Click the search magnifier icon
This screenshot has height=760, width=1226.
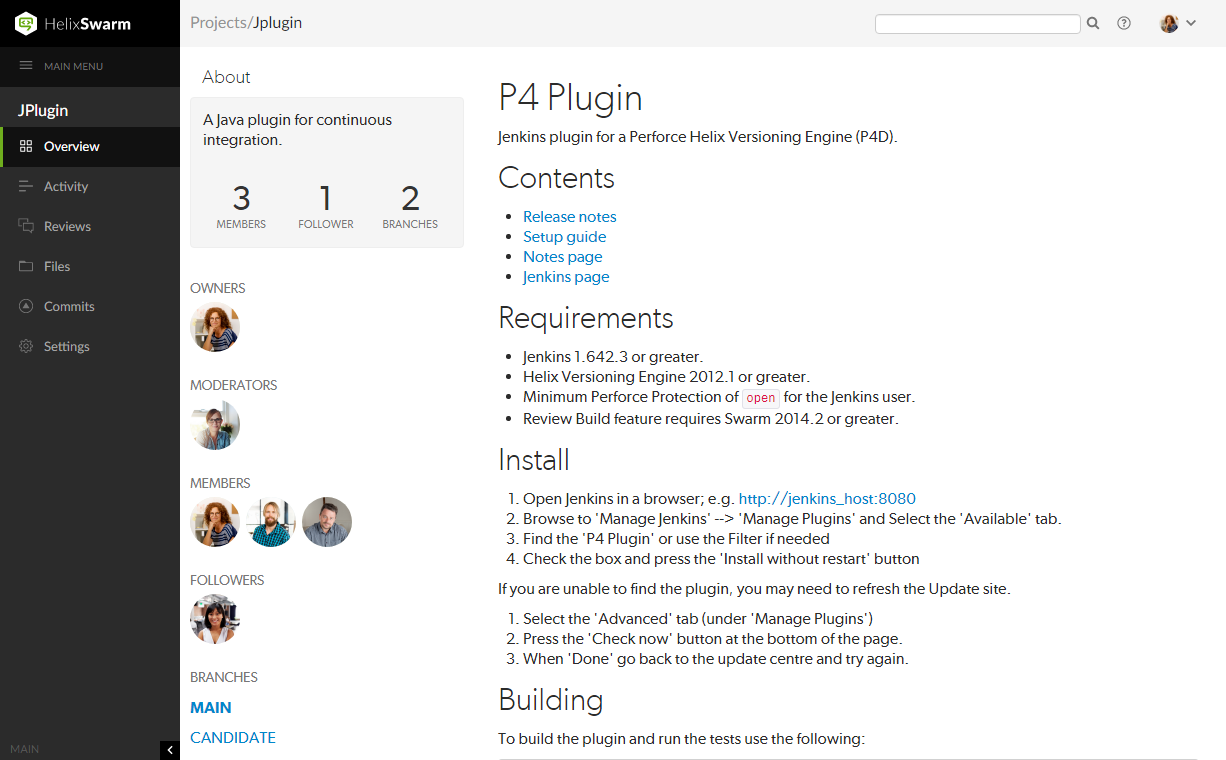tap(1092, 22)
